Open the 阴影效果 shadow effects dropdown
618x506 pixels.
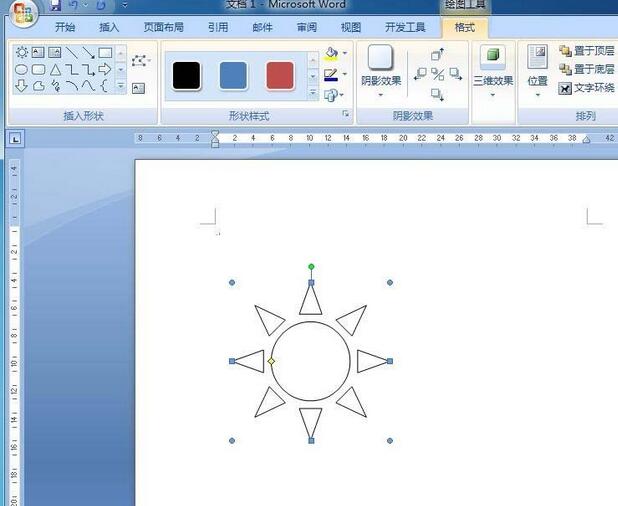click(381, 71)
